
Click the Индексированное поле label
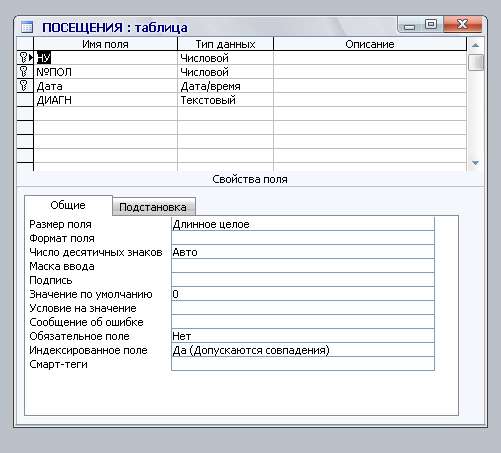click(x=88, y=350)
